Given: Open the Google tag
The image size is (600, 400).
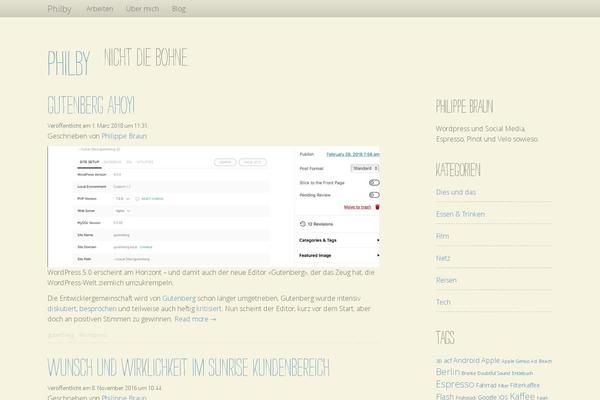Looking at the screenshot, I should [x=487, y=397].
